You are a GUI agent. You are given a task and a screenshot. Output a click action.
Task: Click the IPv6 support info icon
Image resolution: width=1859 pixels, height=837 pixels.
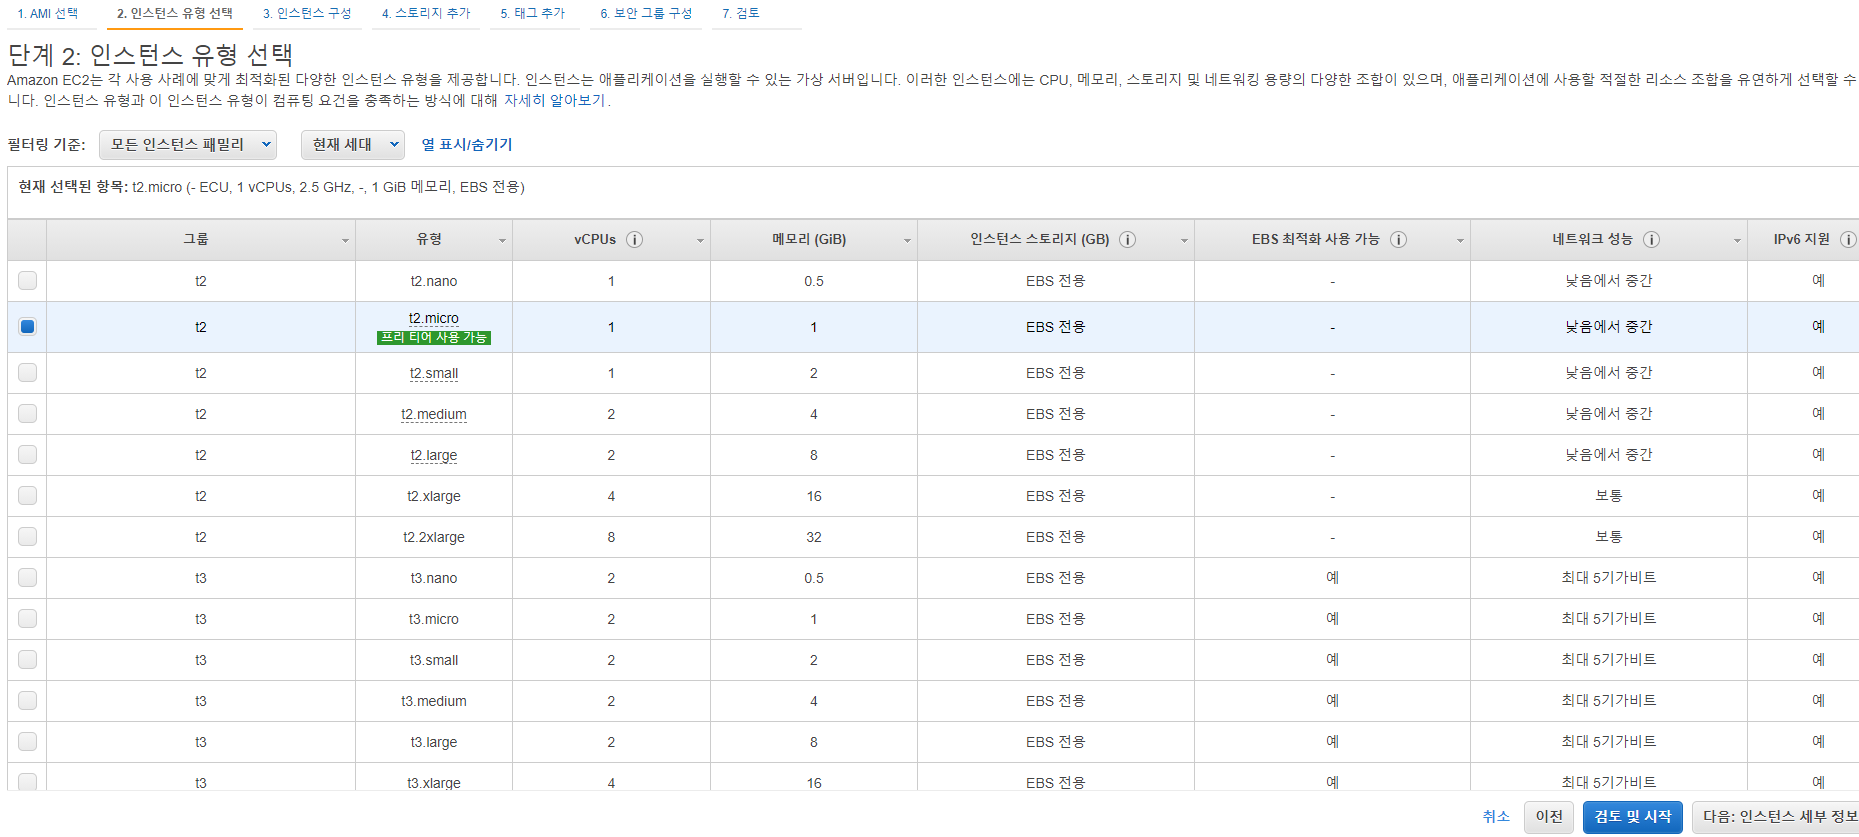1848,239
